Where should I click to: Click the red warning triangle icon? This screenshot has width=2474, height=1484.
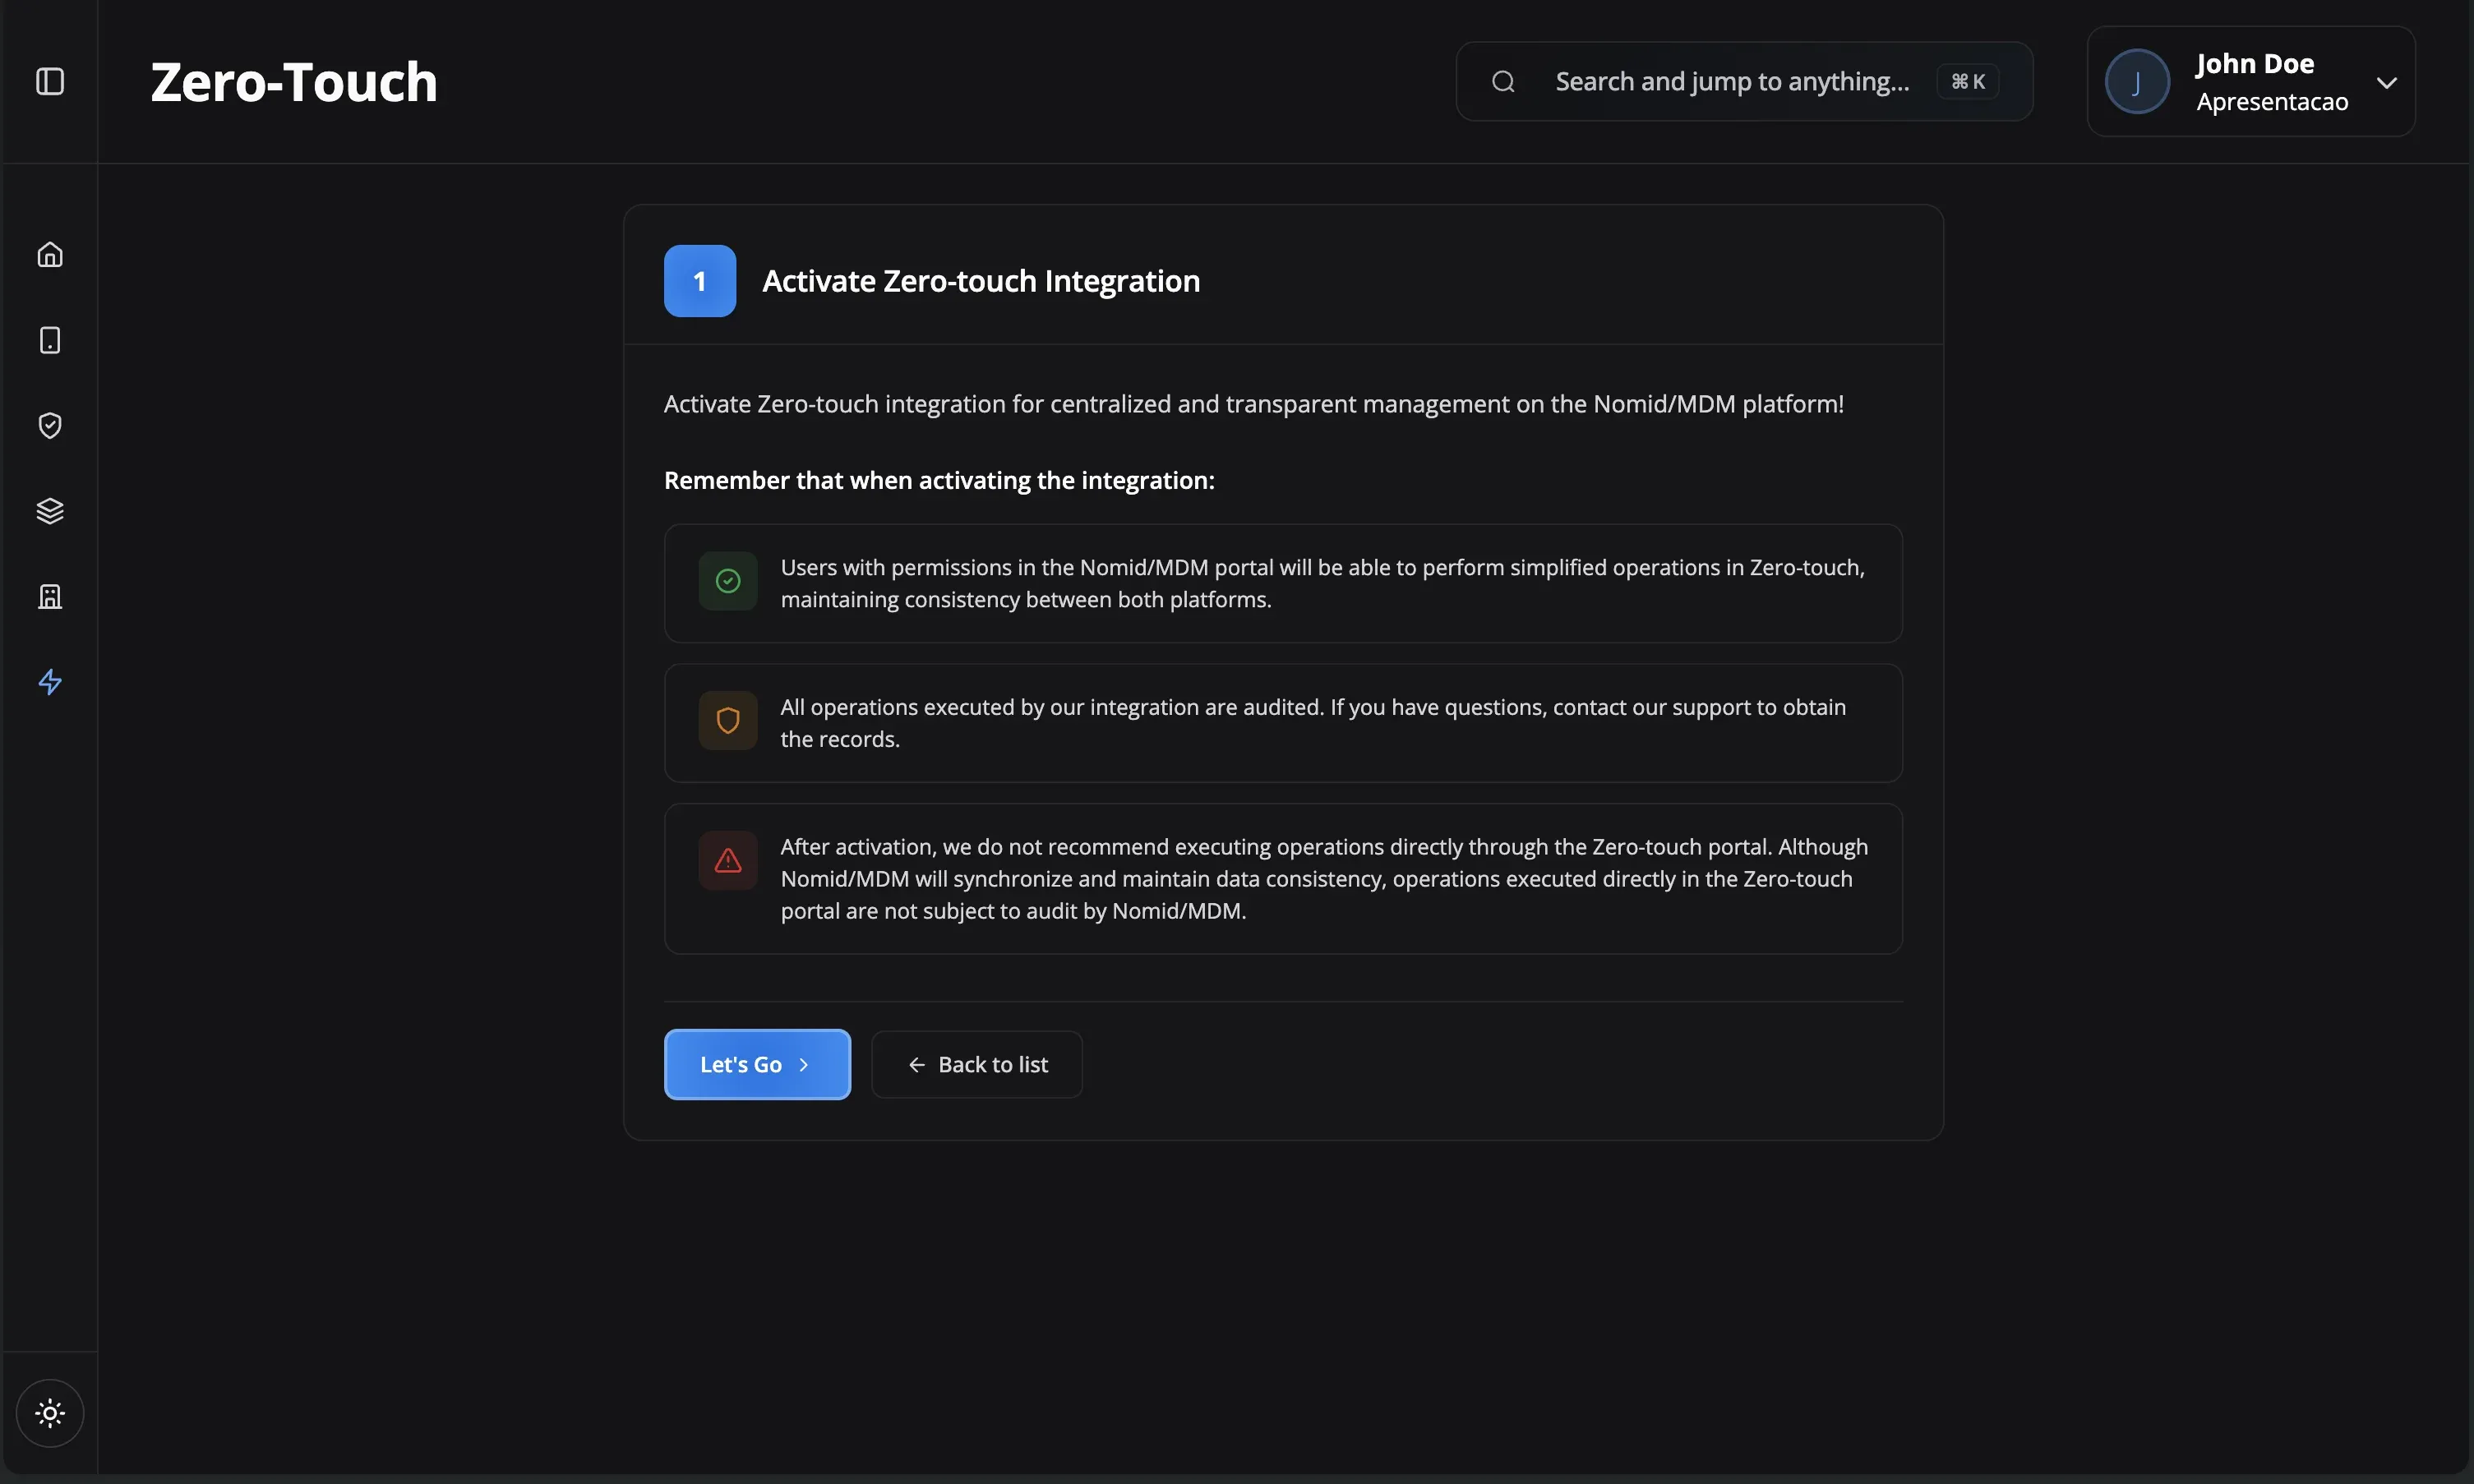coord(728,860)
